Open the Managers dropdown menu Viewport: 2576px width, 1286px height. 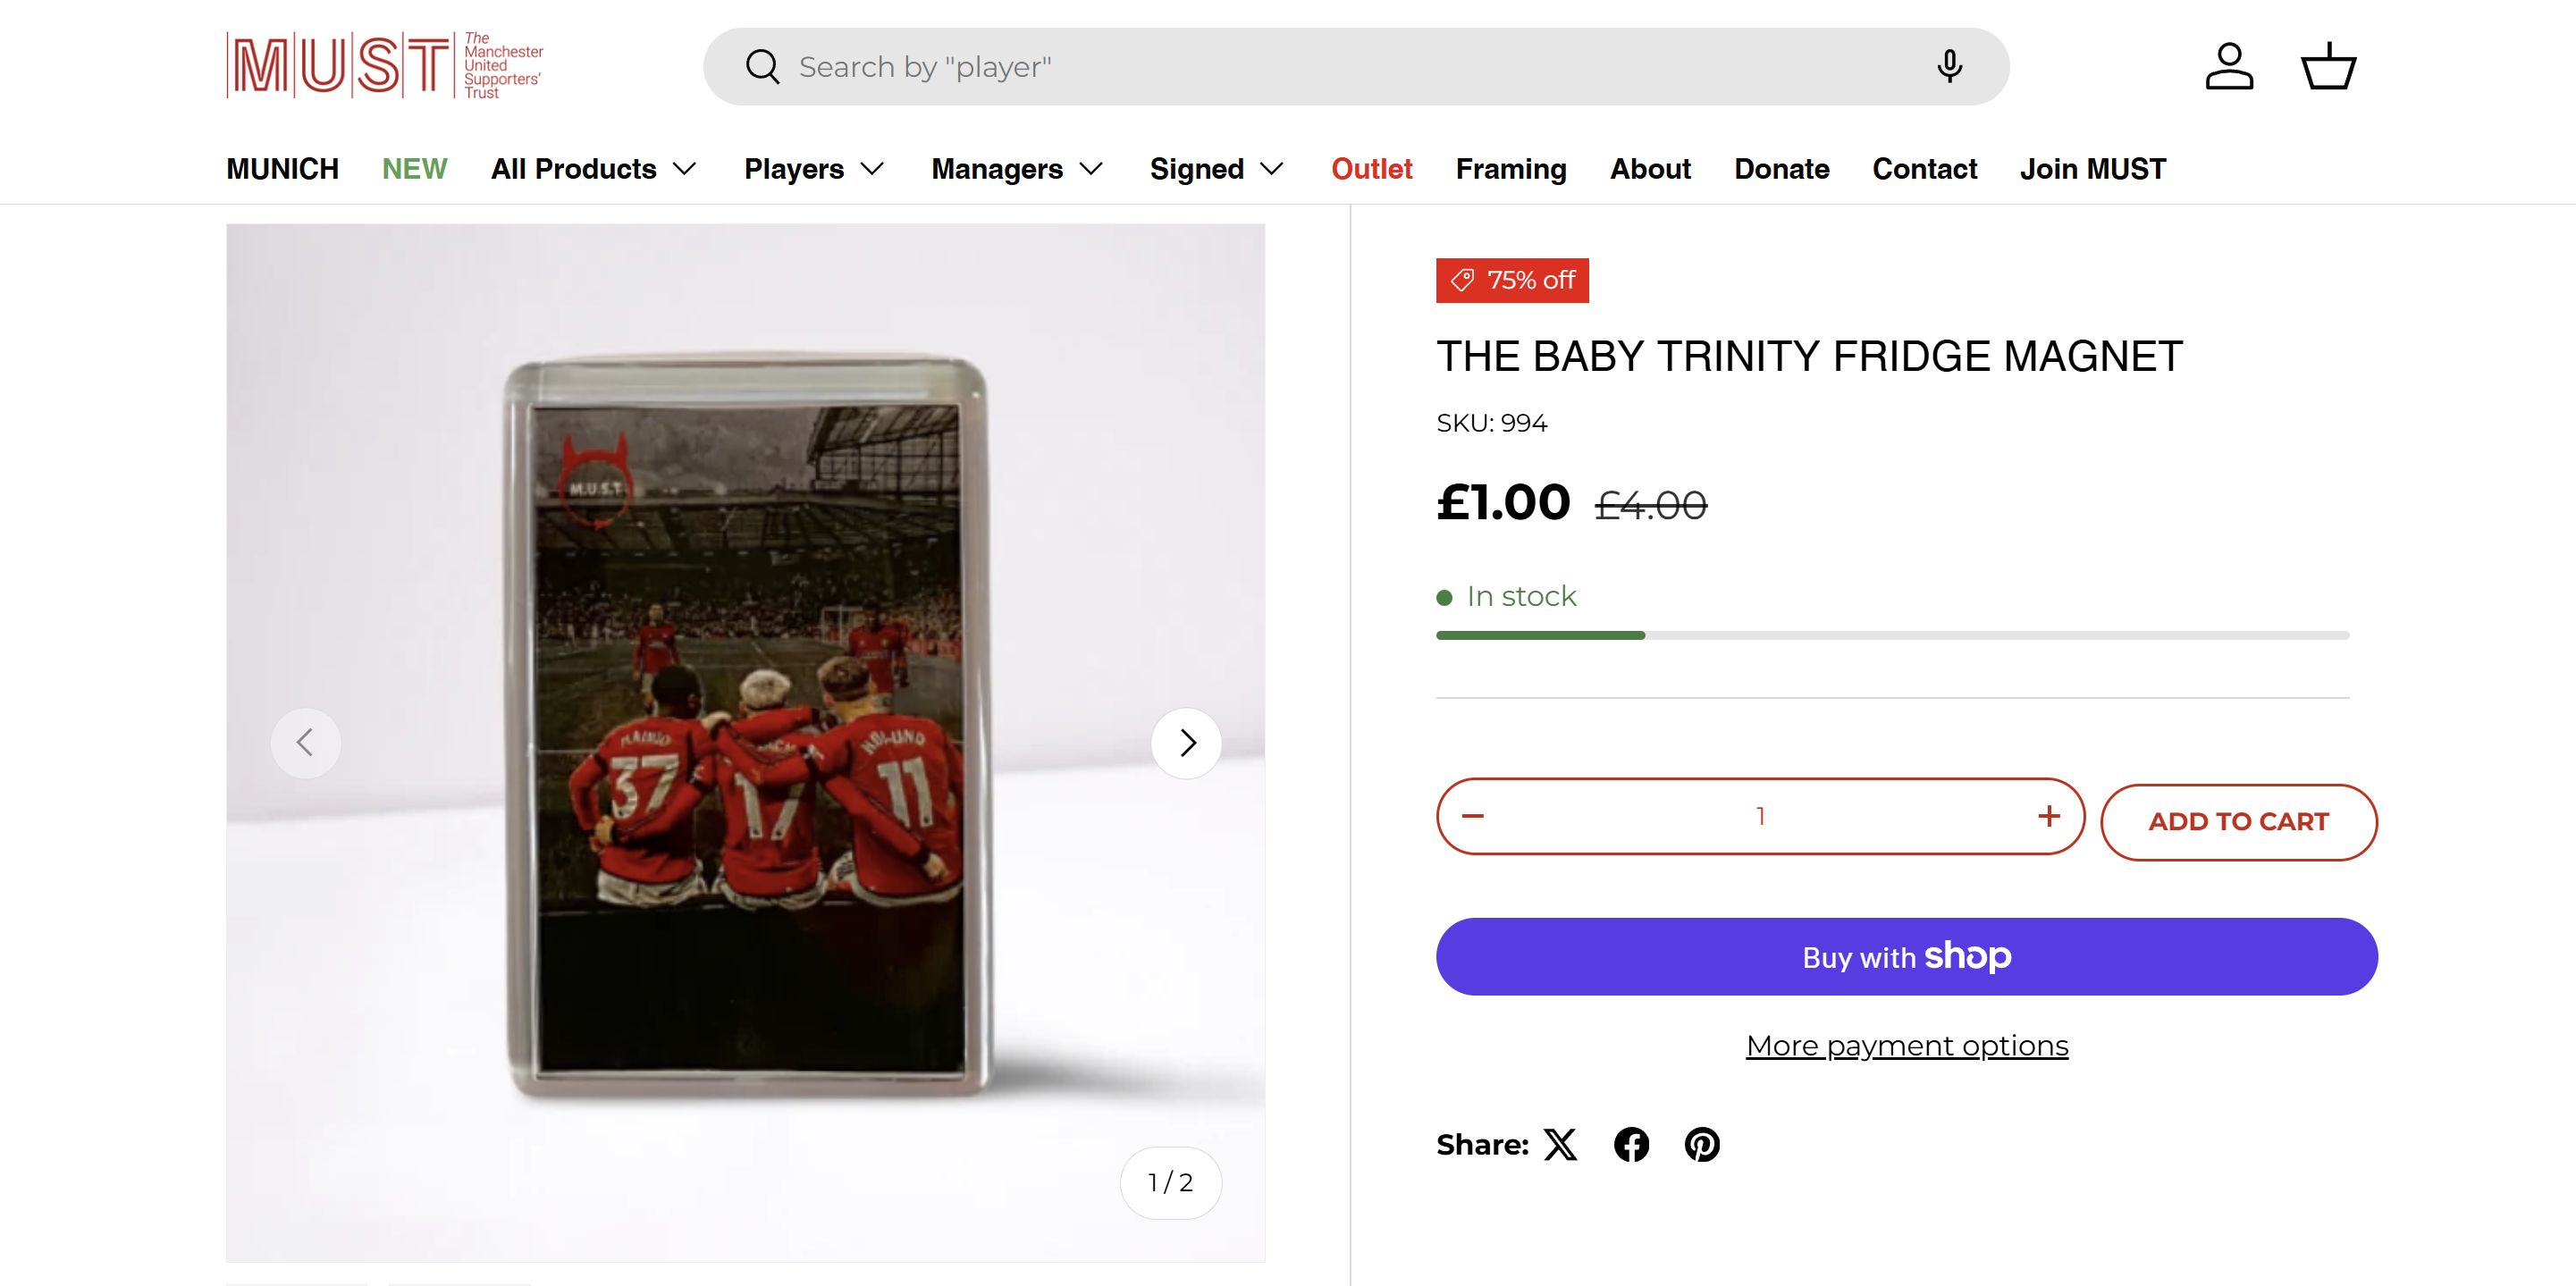(x=1017, y=169)
